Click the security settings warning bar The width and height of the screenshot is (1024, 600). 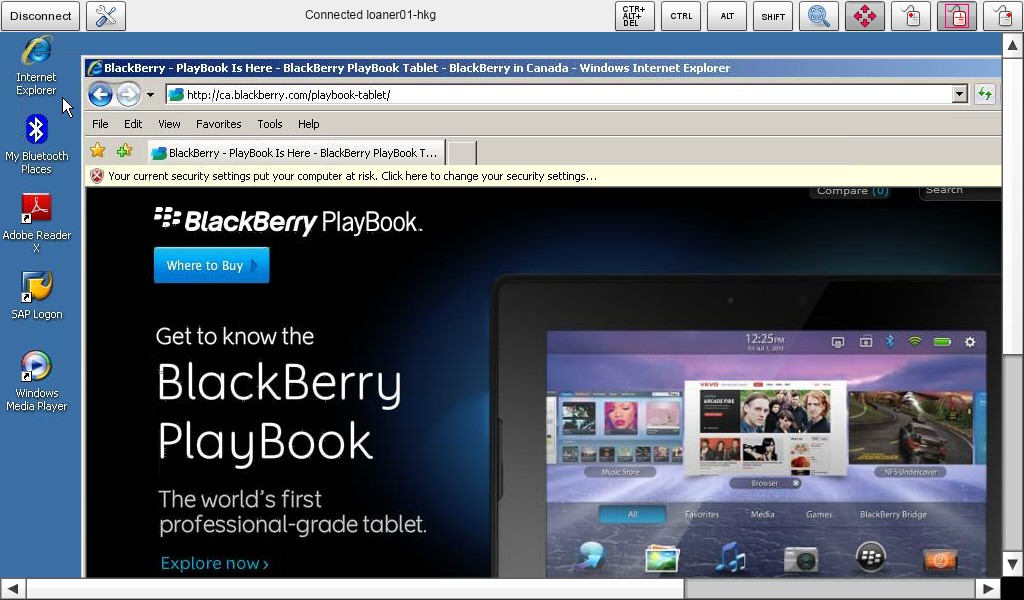[x=352, y=176]
